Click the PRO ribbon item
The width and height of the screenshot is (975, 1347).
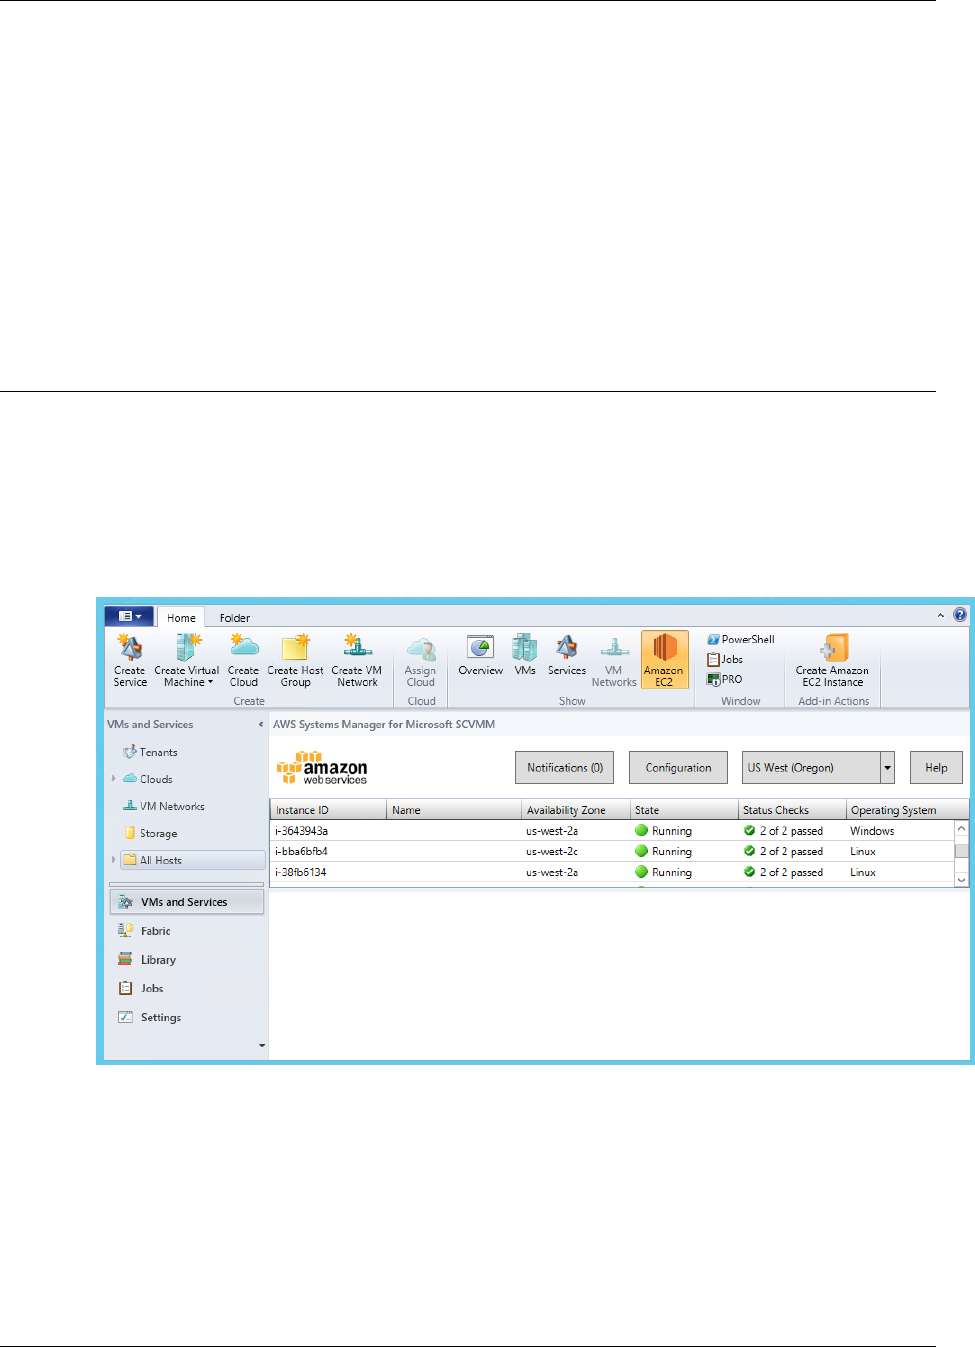(x=725, y=679)
